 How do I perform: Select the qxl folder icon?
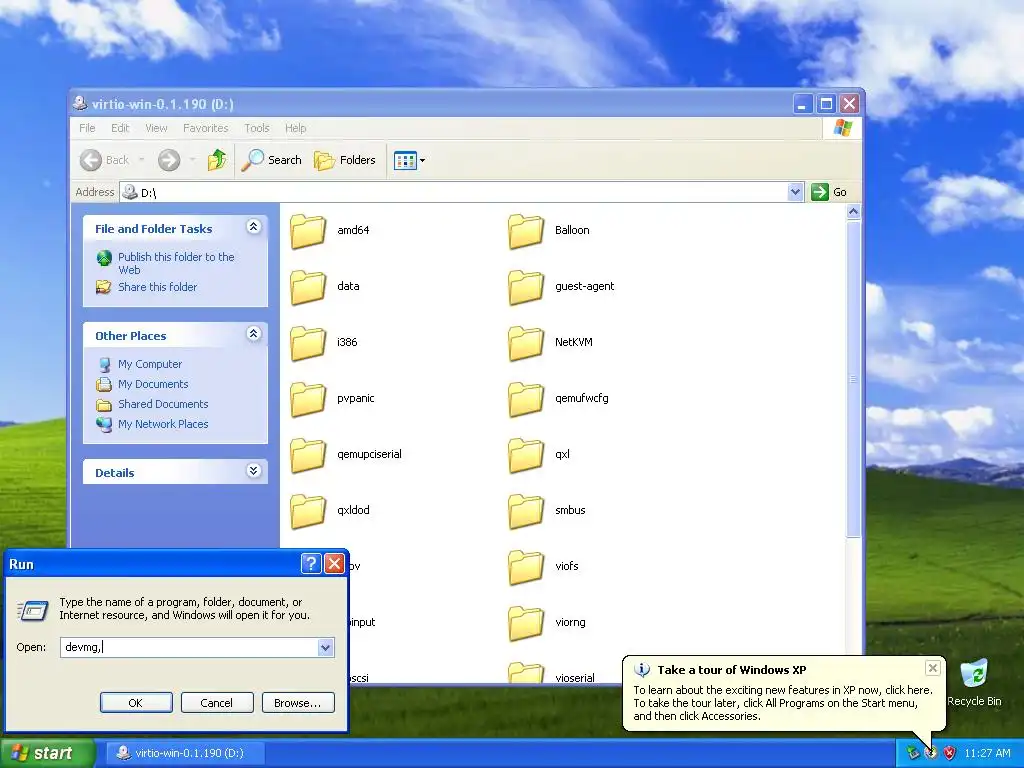(x=526, y=455)
